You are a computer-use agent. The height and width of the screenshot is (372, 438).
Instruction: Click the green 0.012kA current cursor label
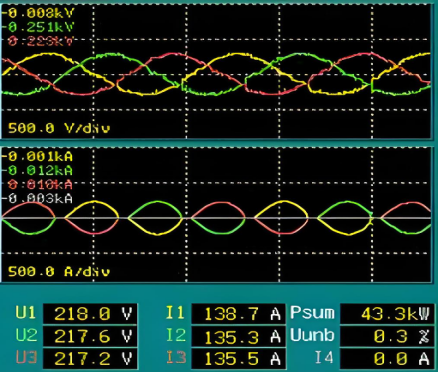click(40, 170)
